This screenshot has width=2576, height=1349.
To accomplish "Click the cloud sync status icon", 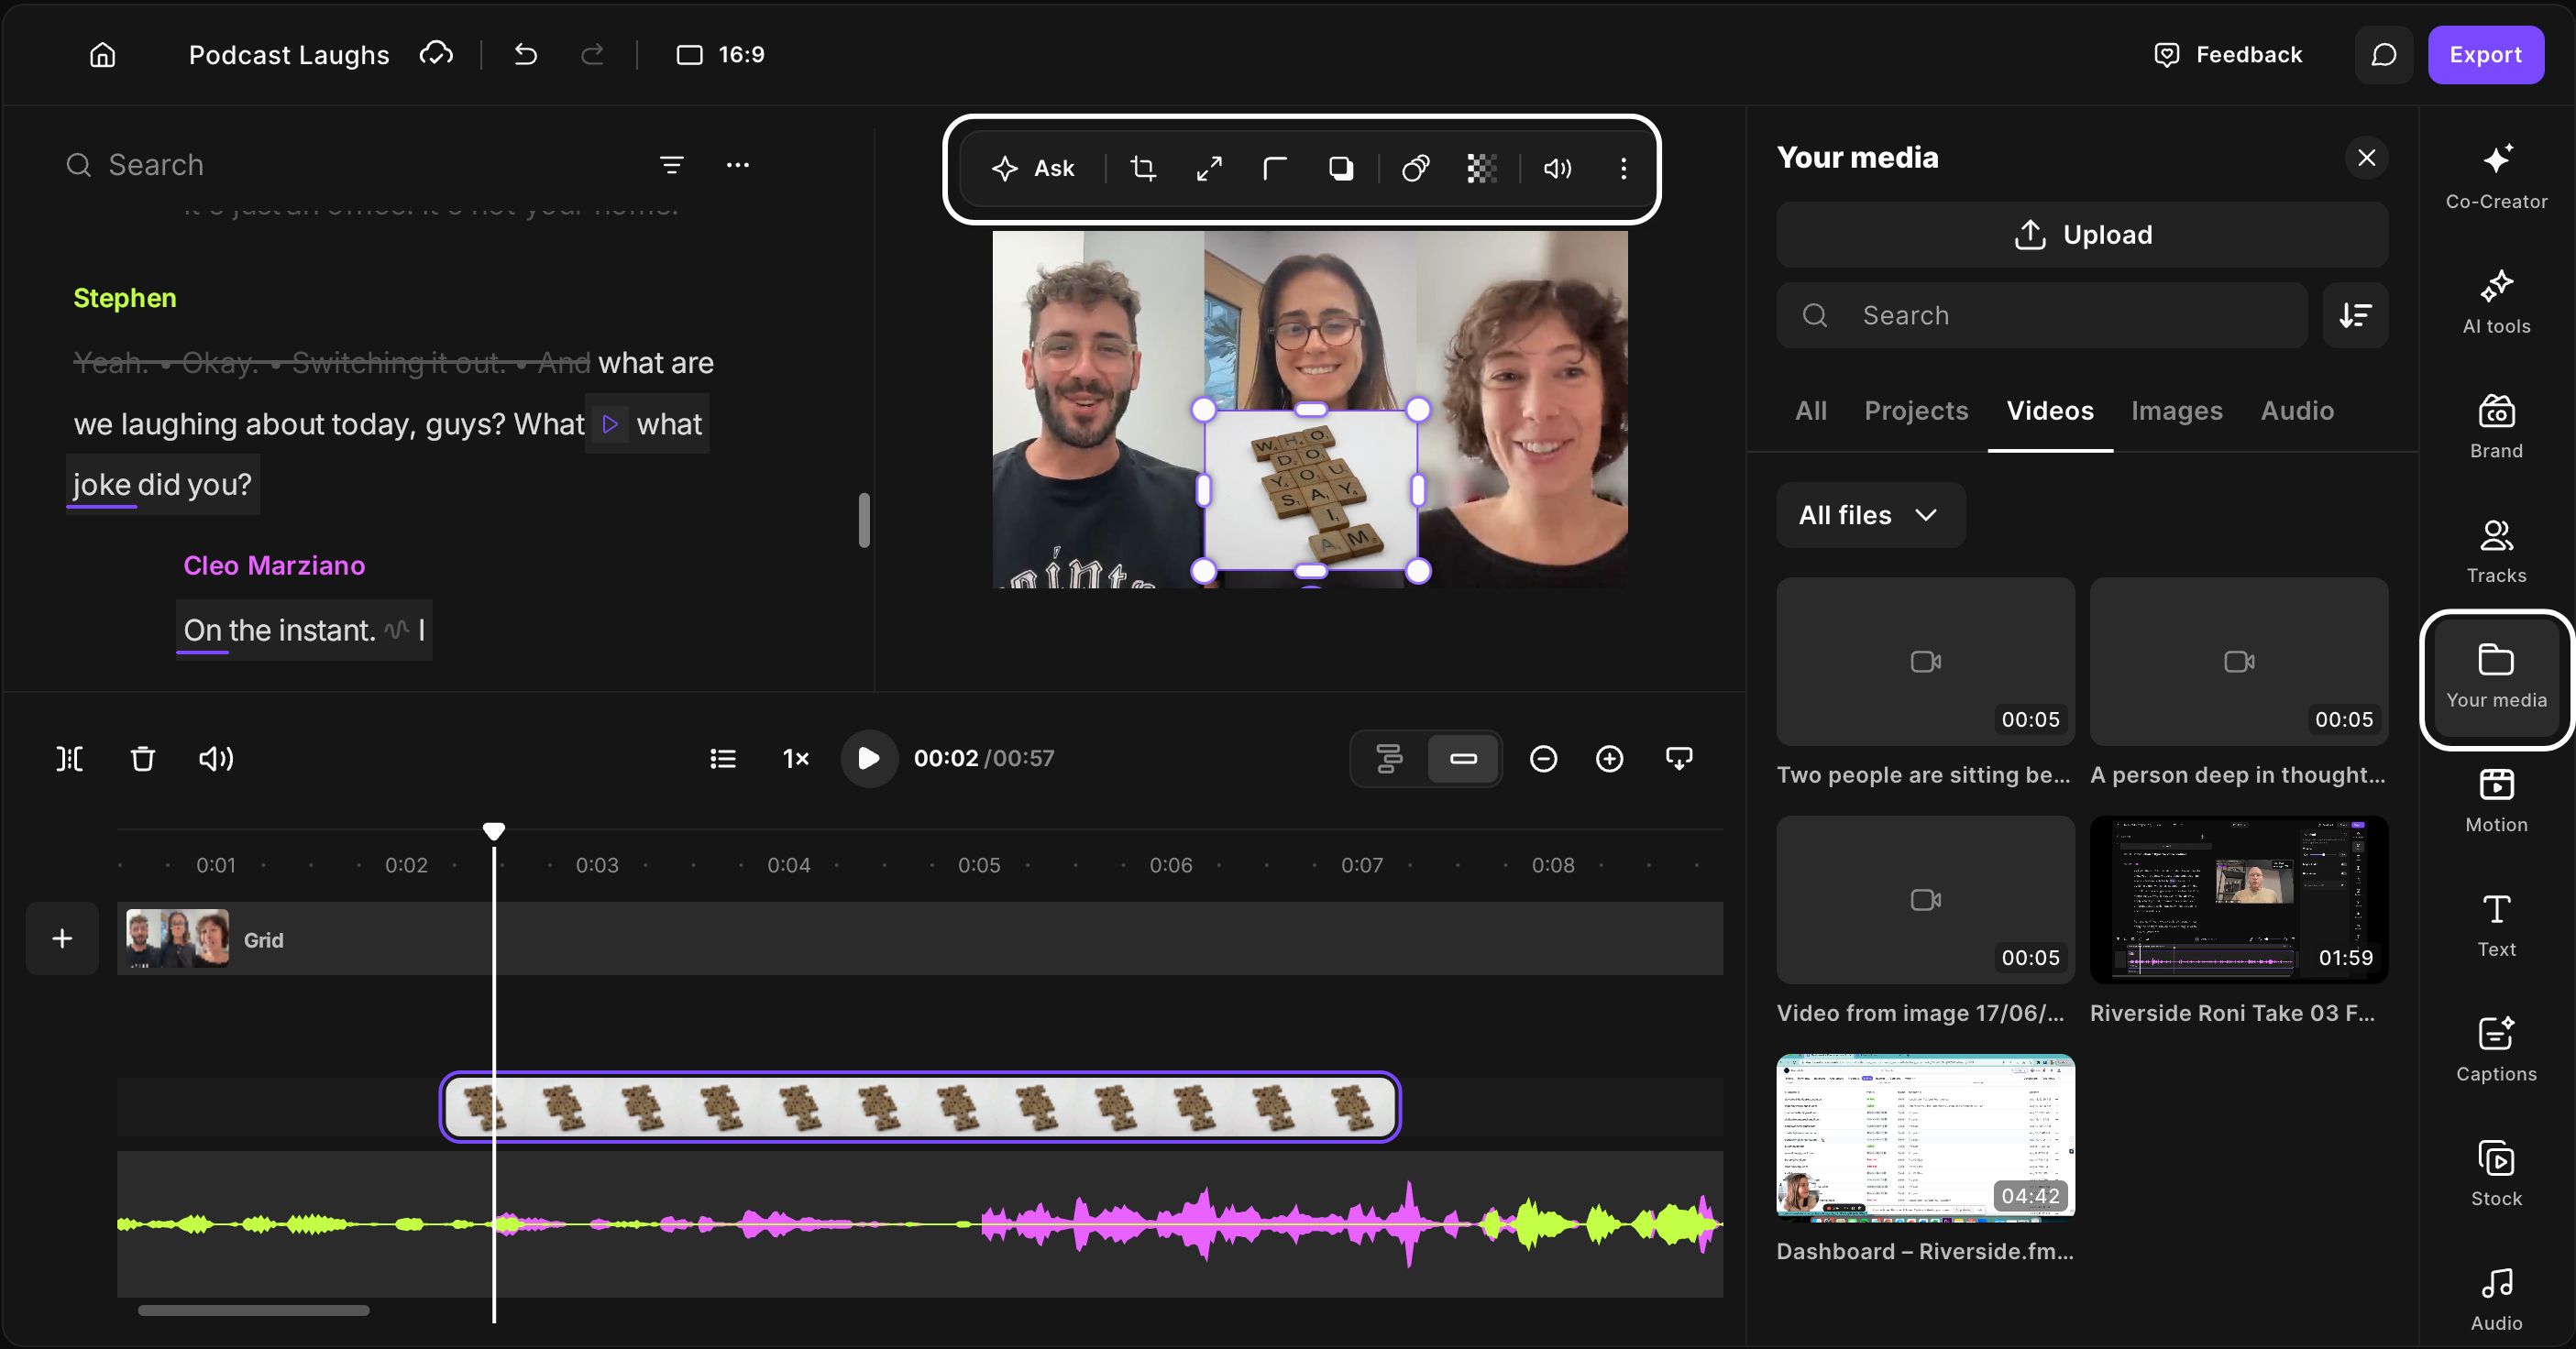I will click(436, 54).
